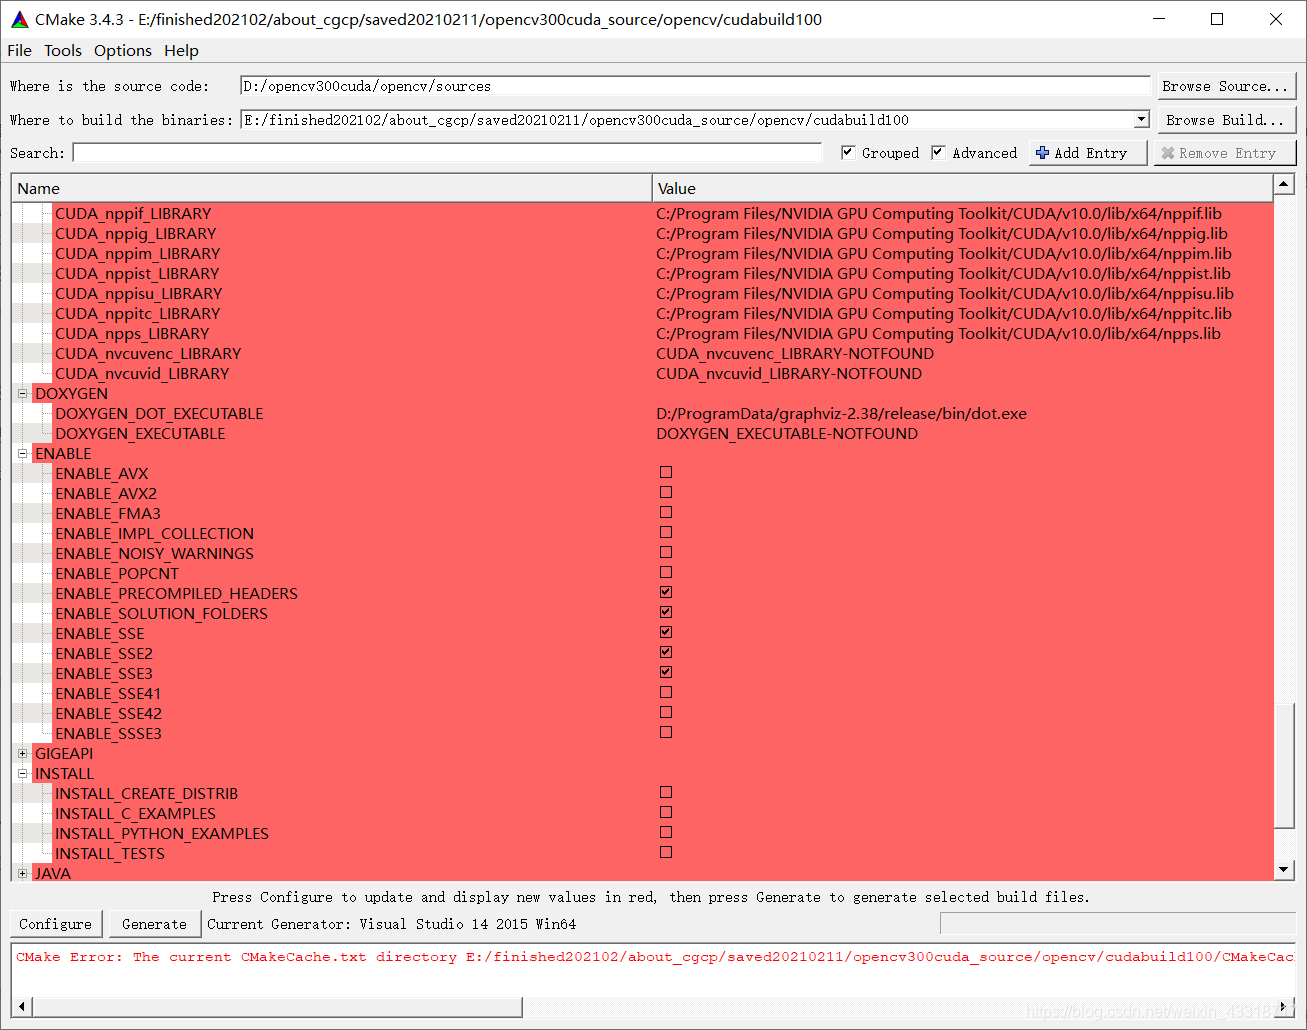
Task: Enable ENABLE_FMA3 checkbox
Action: 666,512
